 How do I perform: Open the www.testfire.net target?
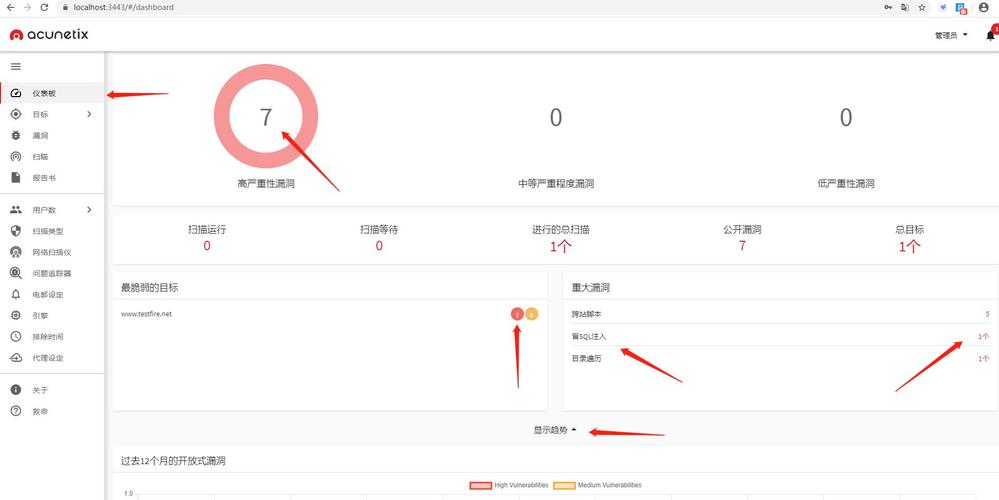[147, 313]
